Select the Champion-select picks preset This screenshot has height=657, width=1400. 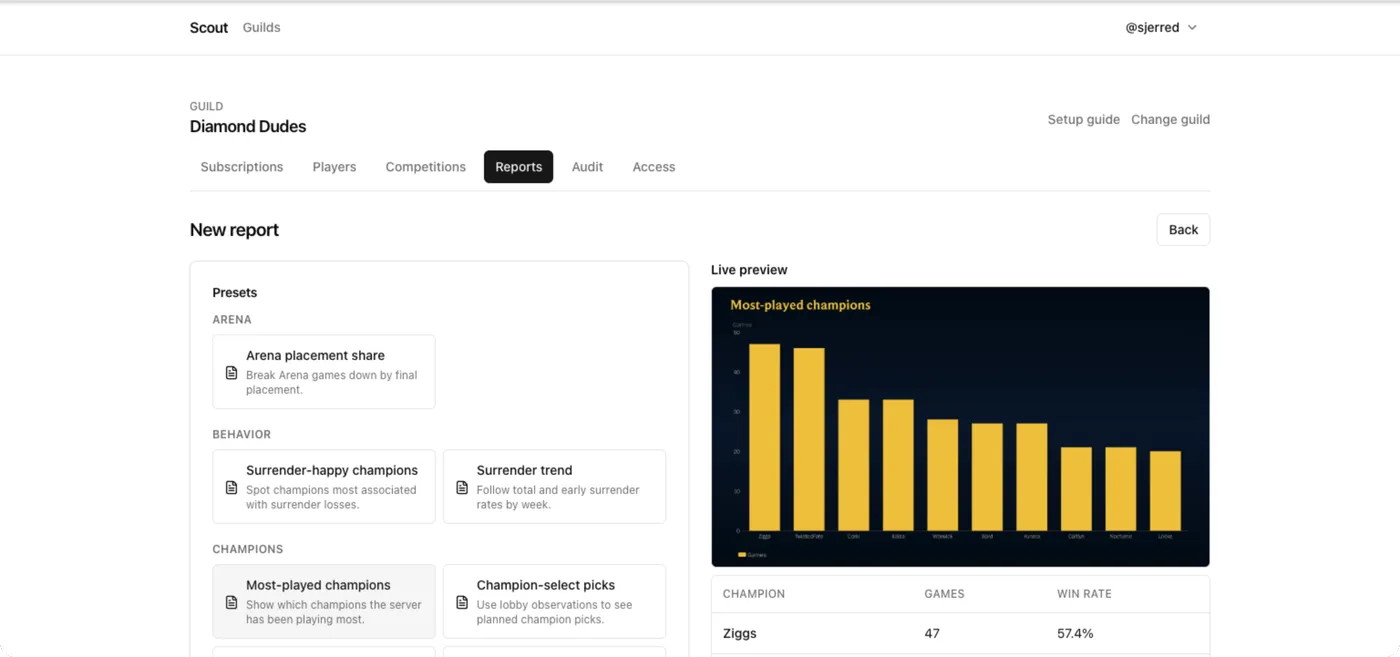tap(554, 602)
